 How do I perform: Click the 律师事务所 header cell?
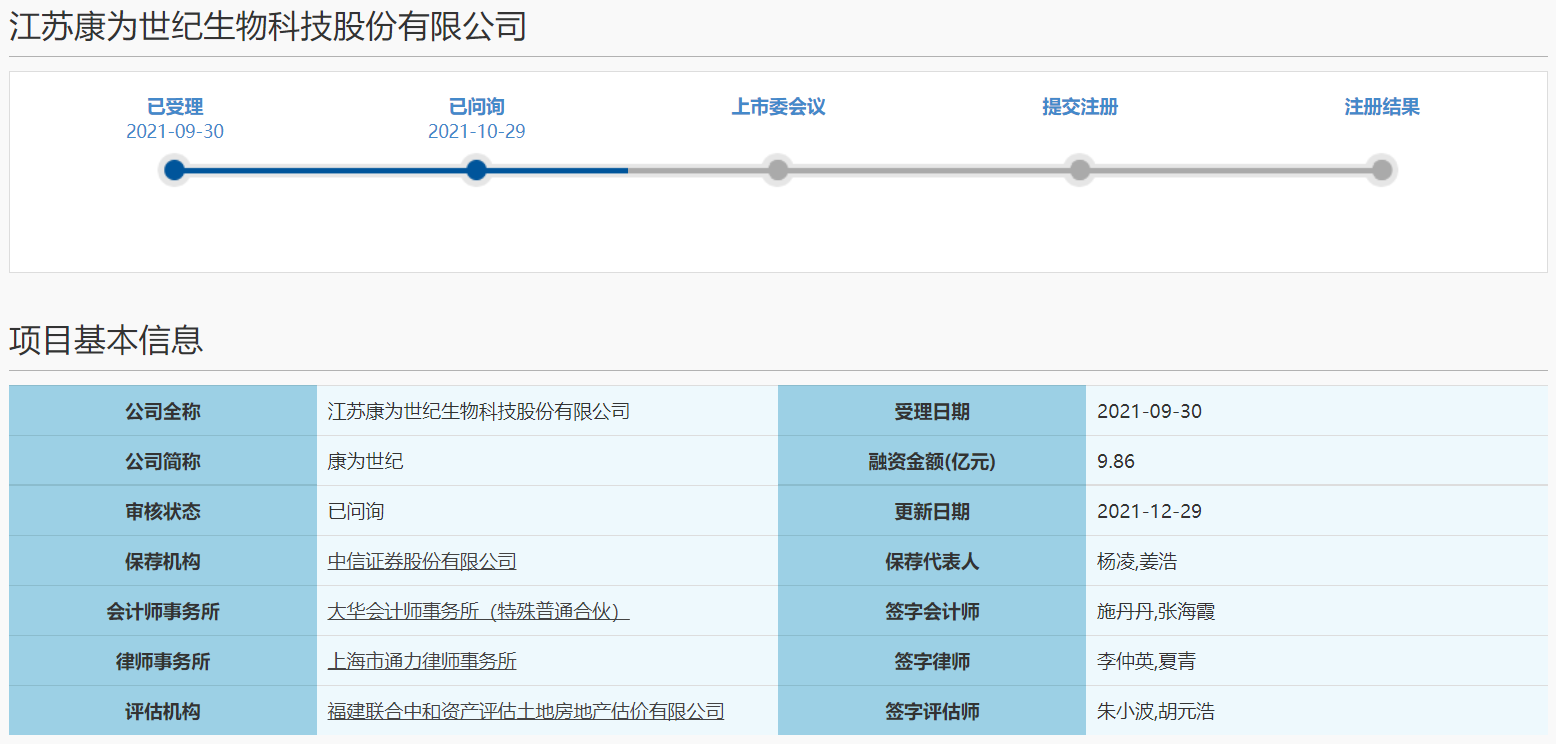[163, 661]
